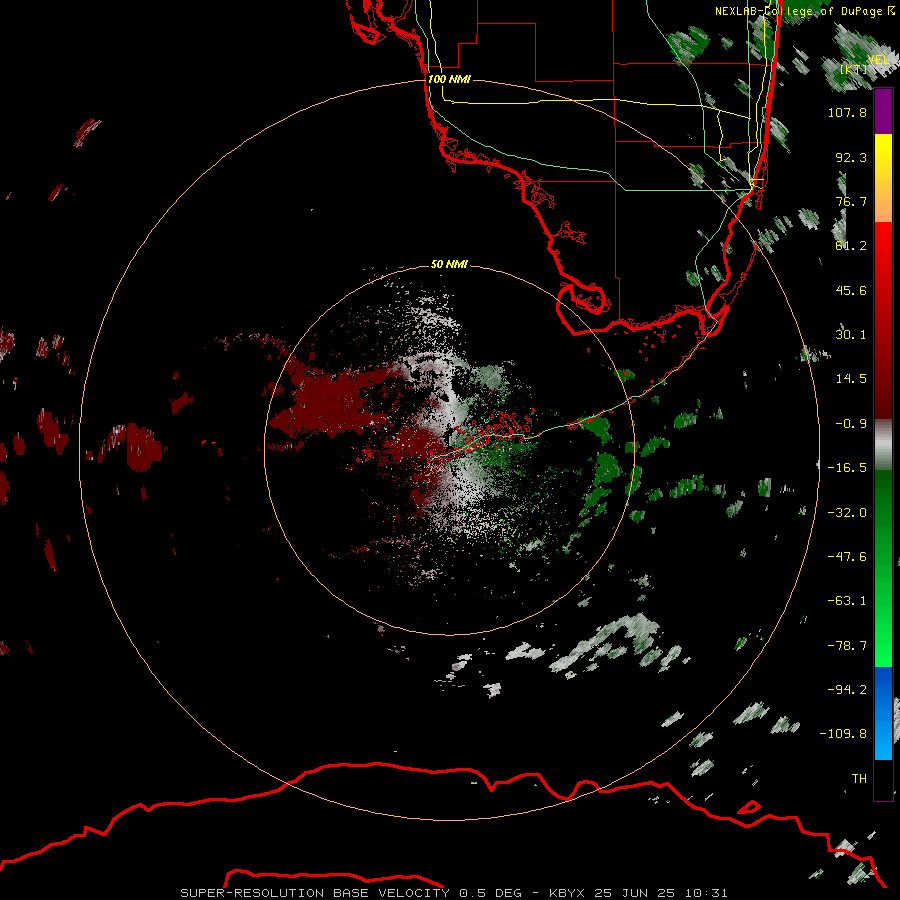The height and width of the screenshot is (900, 900).
Task: Click the 92.3 velocity scale value
Action: [x=851, y=157]
